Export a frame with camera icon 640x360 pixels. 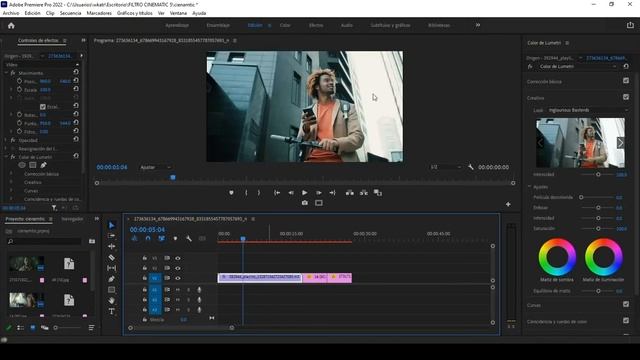pos(305,203)
